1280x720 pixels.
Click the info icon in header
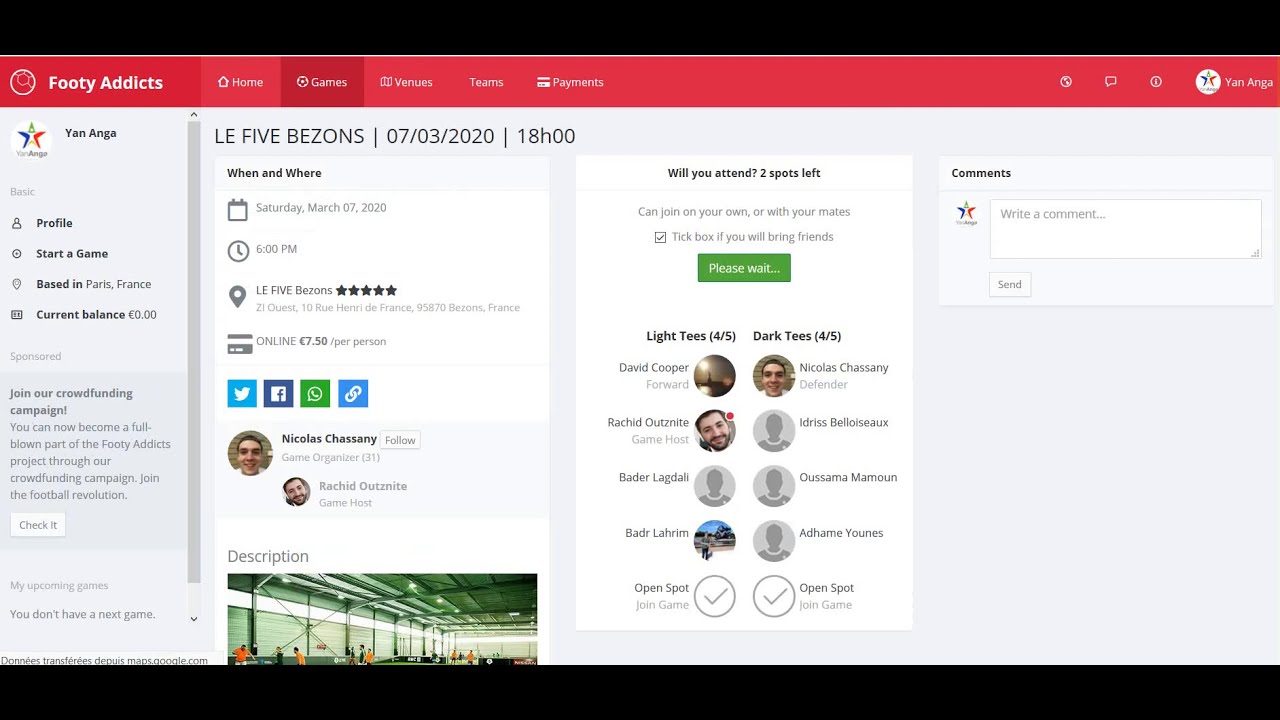pos(1156,82)
